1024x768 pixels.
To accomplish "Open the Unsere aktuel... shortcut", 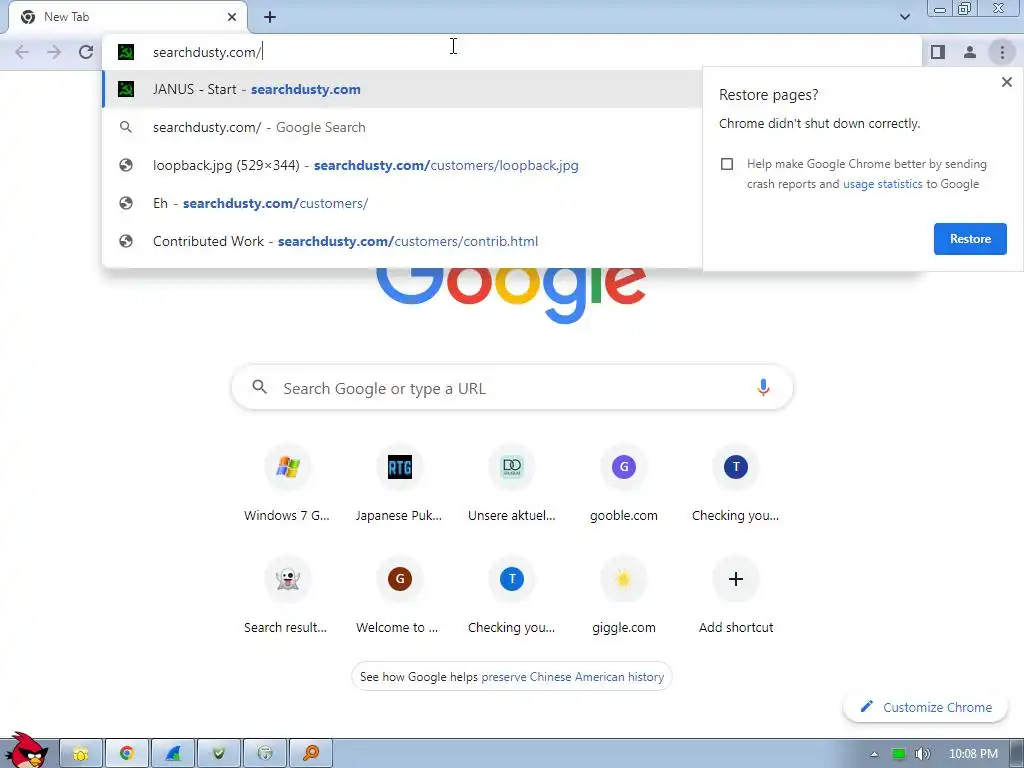I will coord(512,484).
